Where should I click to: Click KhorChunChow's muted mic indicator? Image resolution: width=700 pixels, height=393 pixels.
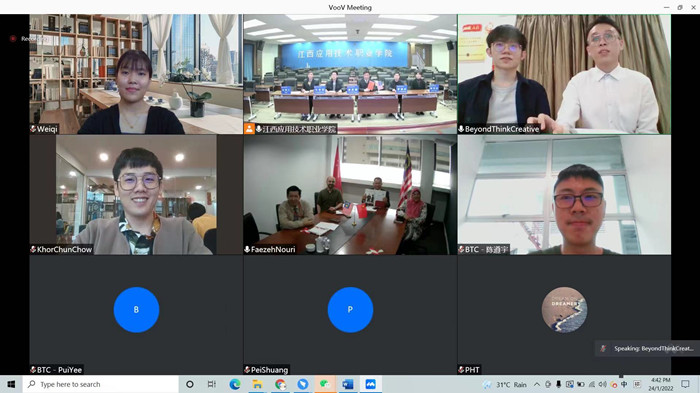[33, 249]
